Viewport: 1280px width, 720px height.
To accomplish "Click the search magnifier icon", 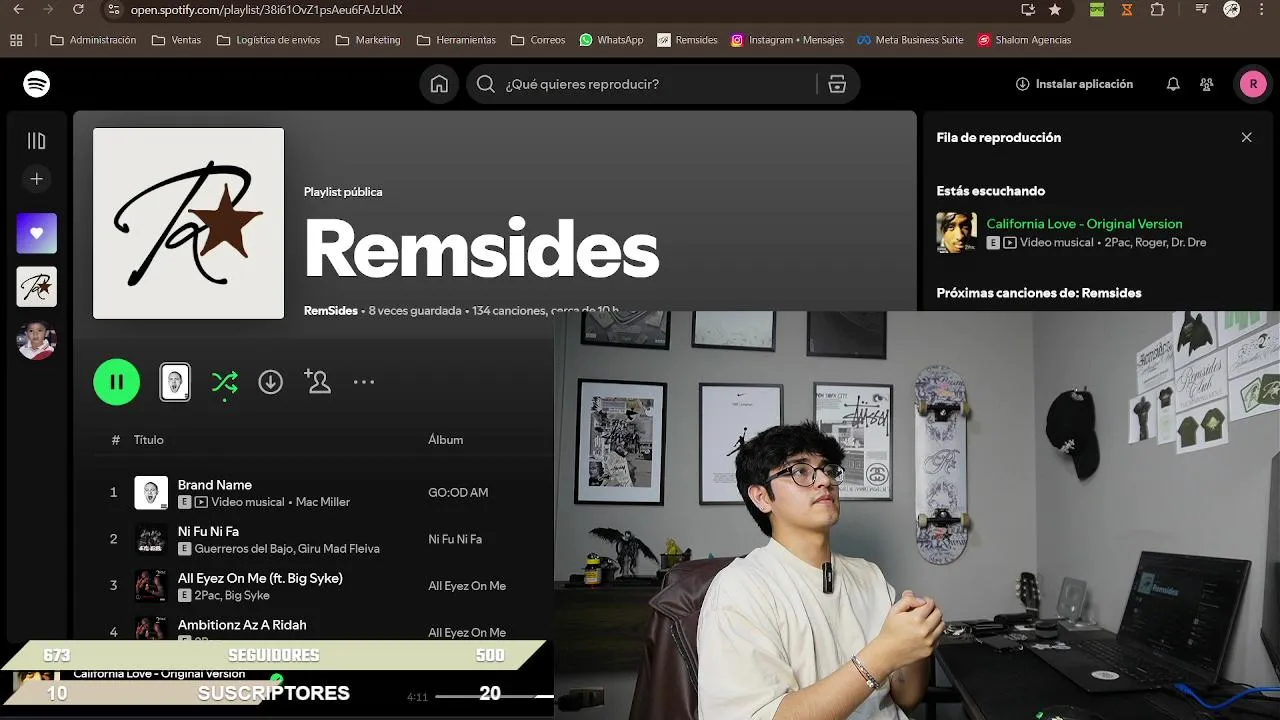I will click(x=486, y=84).
